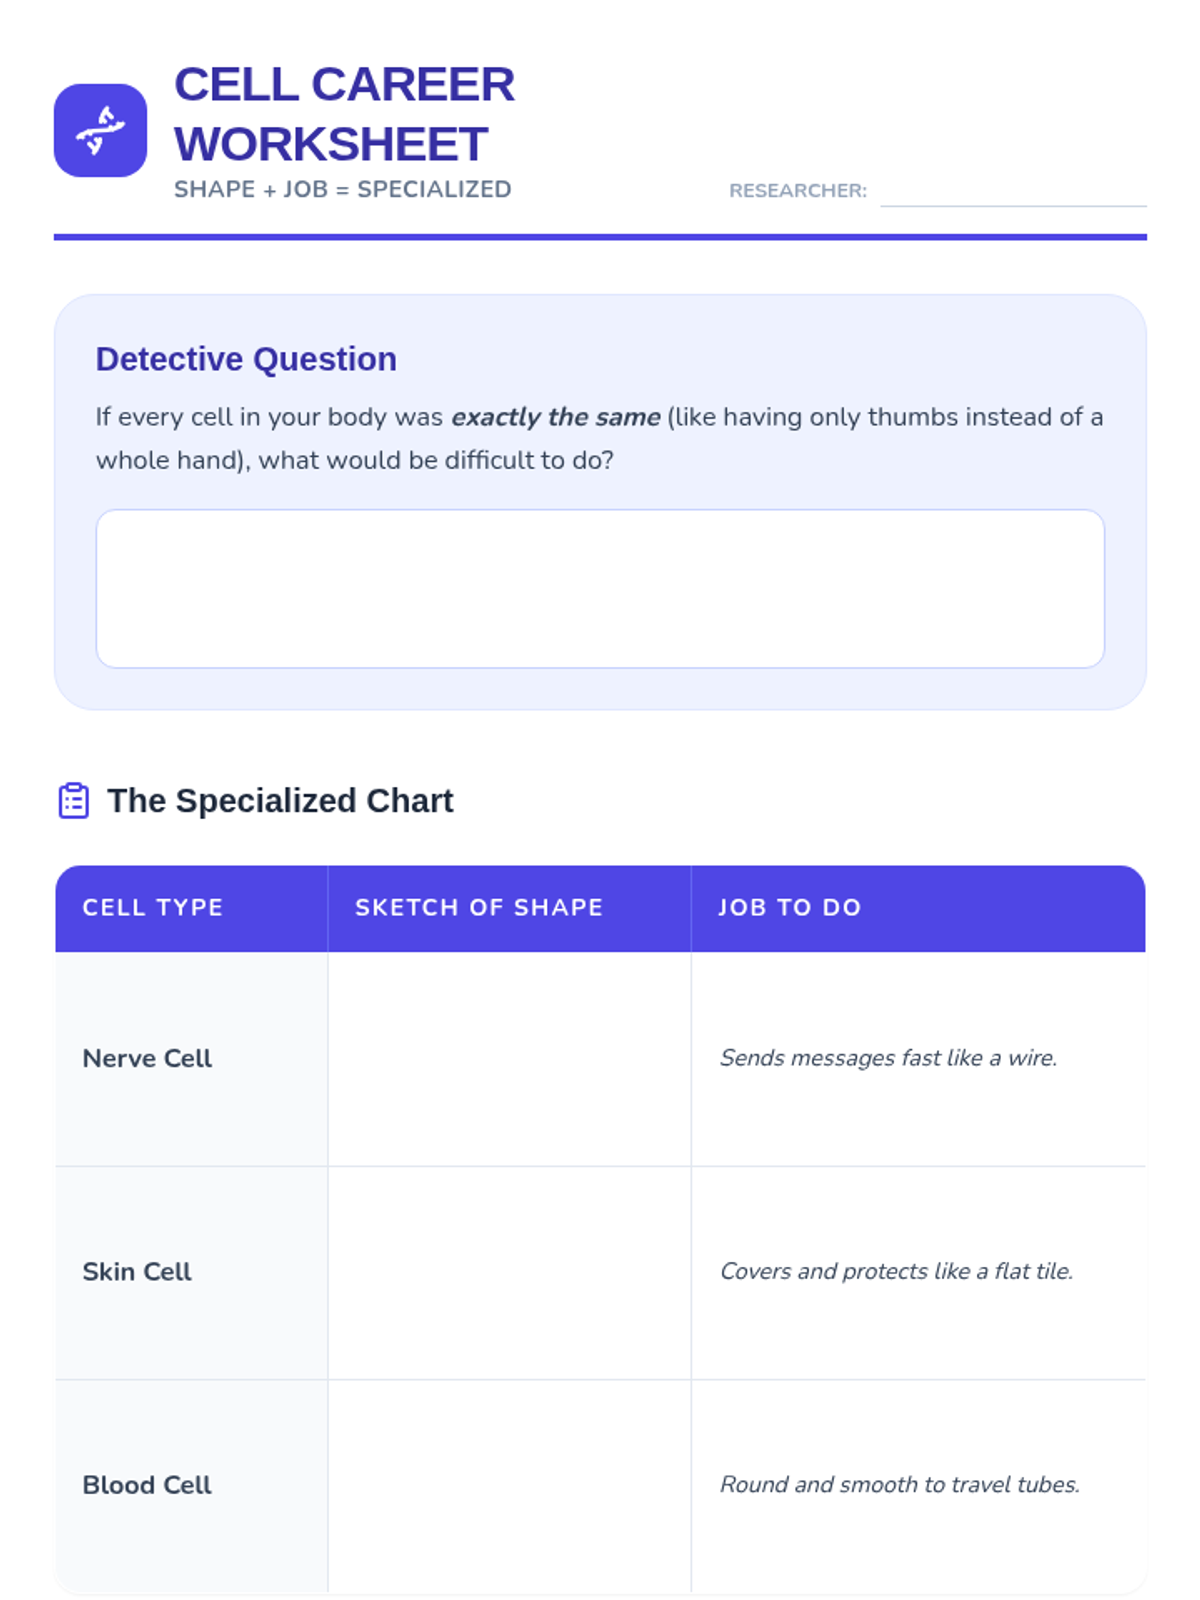Select the Nerve Cell row label
Viewport: 1200px width, 1600px height.
[x=147, y=1058]
